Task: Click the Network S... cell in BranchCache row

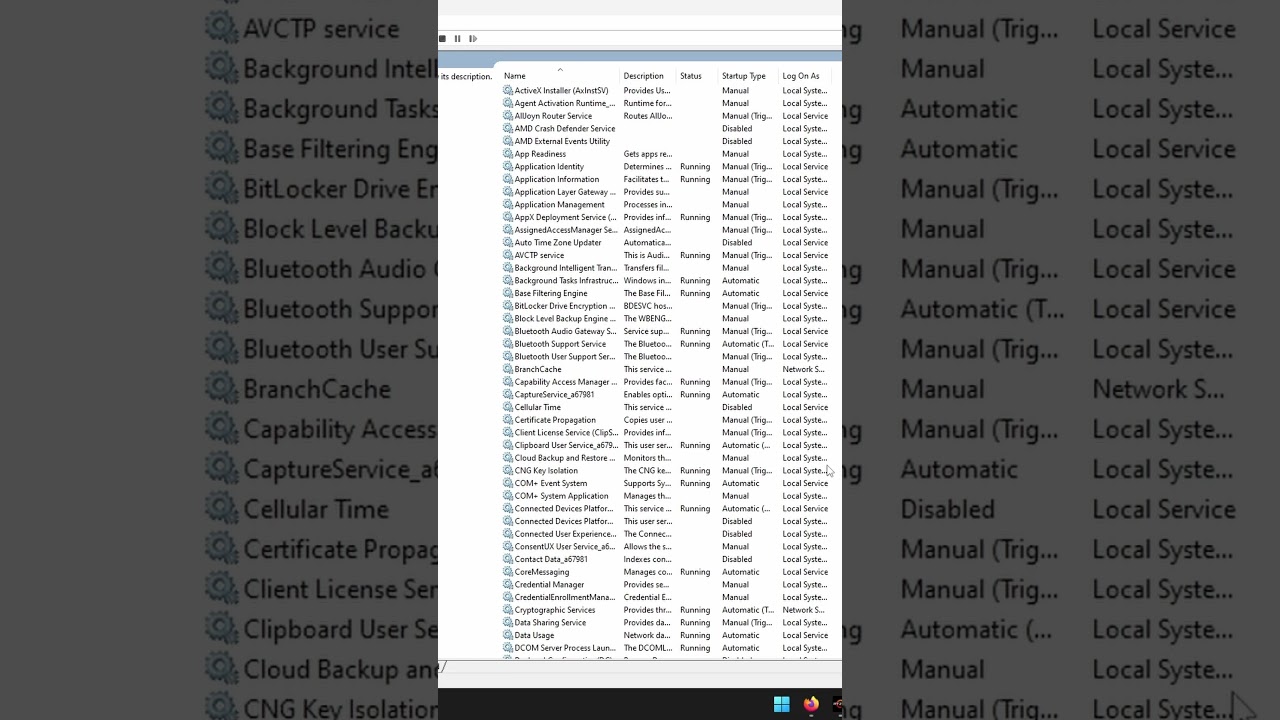Action: (x=803, y=369)
